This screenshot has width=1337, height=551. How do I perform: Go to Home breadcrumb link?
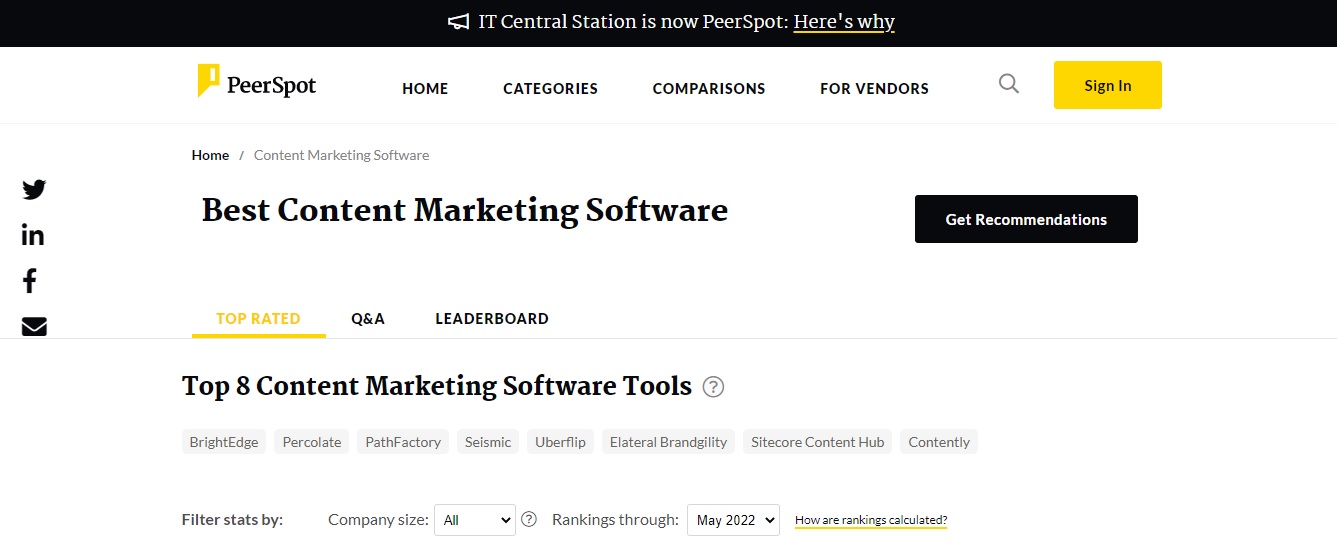coord(210,155)
